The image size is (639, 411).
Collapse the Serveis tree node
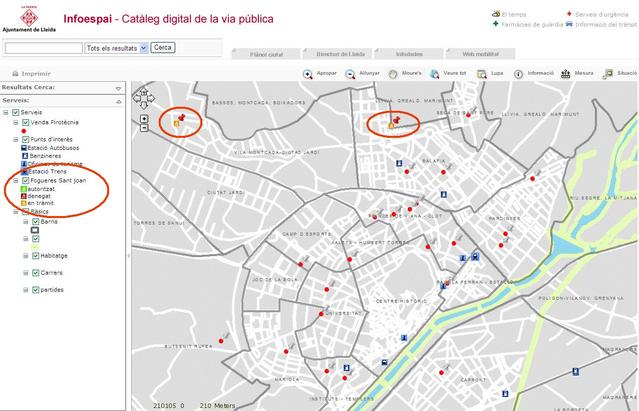click(x=6, y=112)
